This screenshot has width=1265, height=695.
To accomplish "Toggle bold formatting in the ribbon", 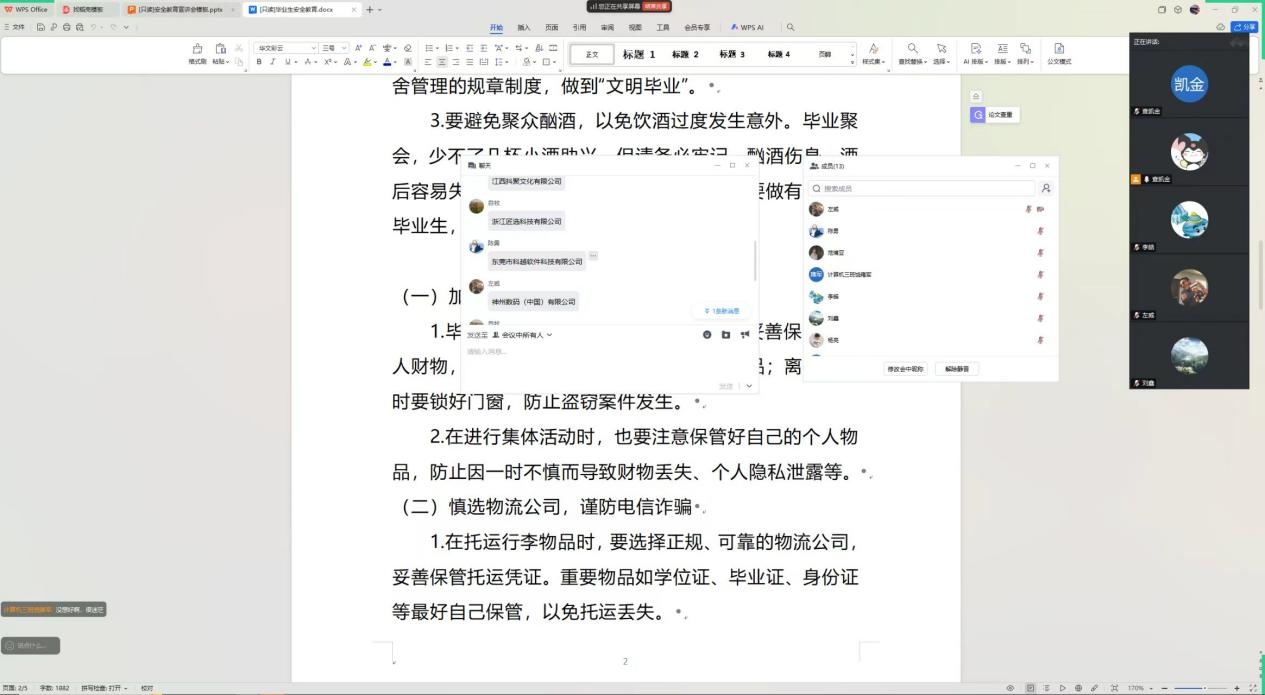I will (259, 62).
